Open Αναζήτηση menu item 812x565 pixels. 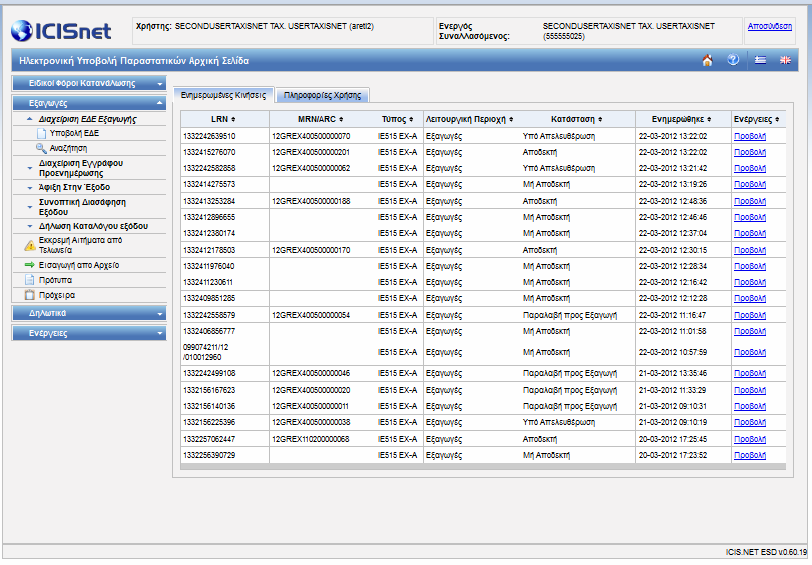point(68,149)
